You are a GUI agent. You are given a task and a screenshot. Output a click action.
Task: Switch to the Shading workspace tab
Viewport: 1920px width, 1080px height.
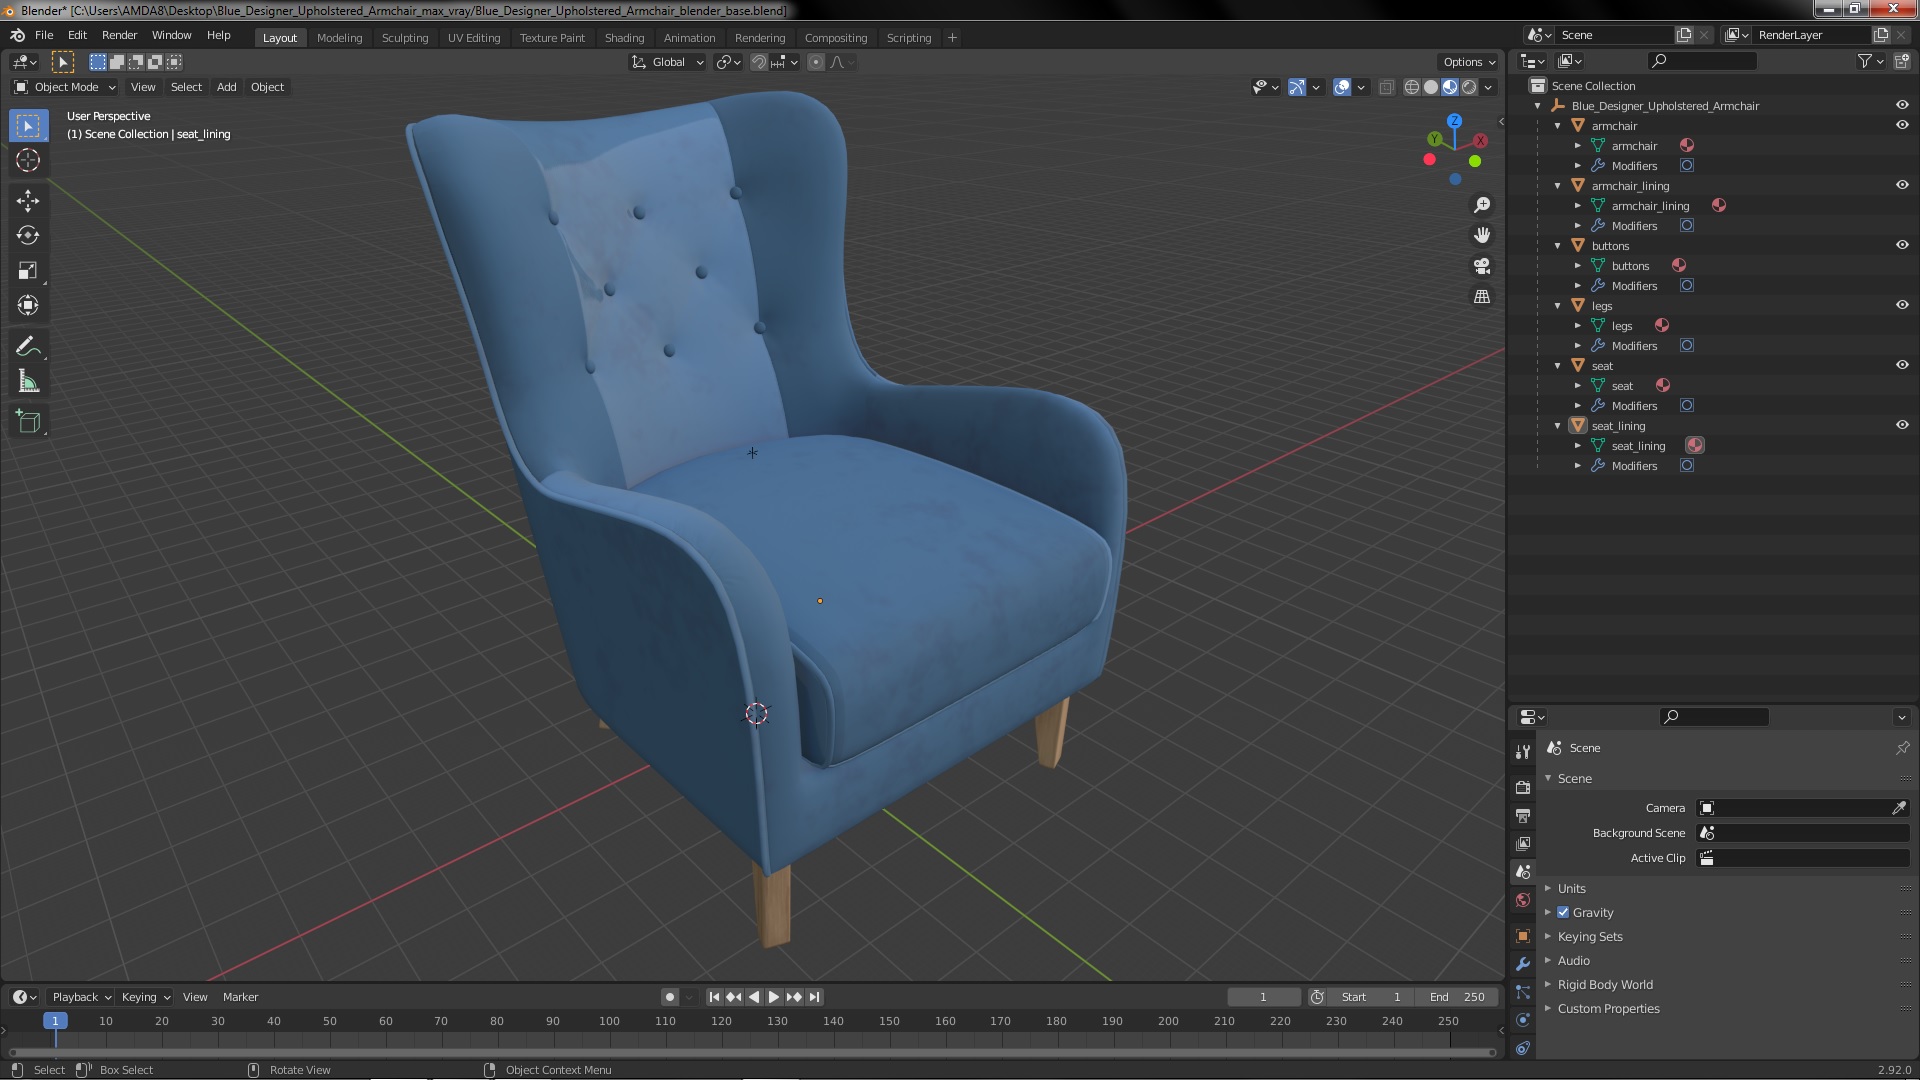coord(624,38)
